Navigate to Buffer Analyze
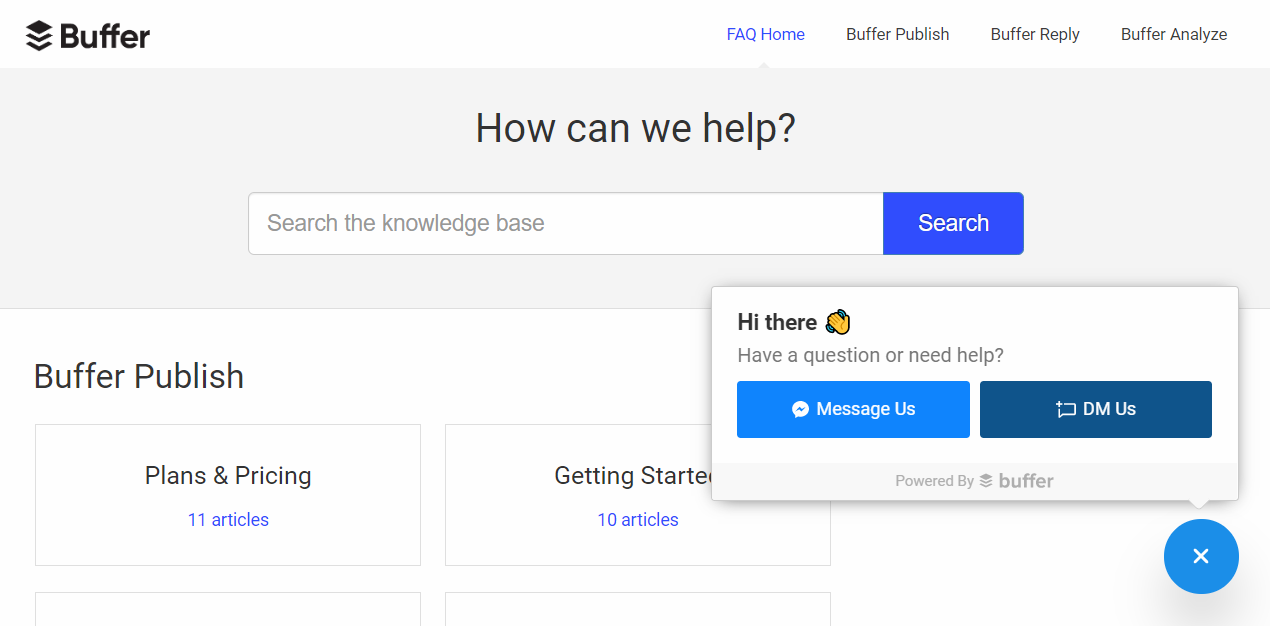The width and height of the screenshot is (1270, 626). (1174, 34)
